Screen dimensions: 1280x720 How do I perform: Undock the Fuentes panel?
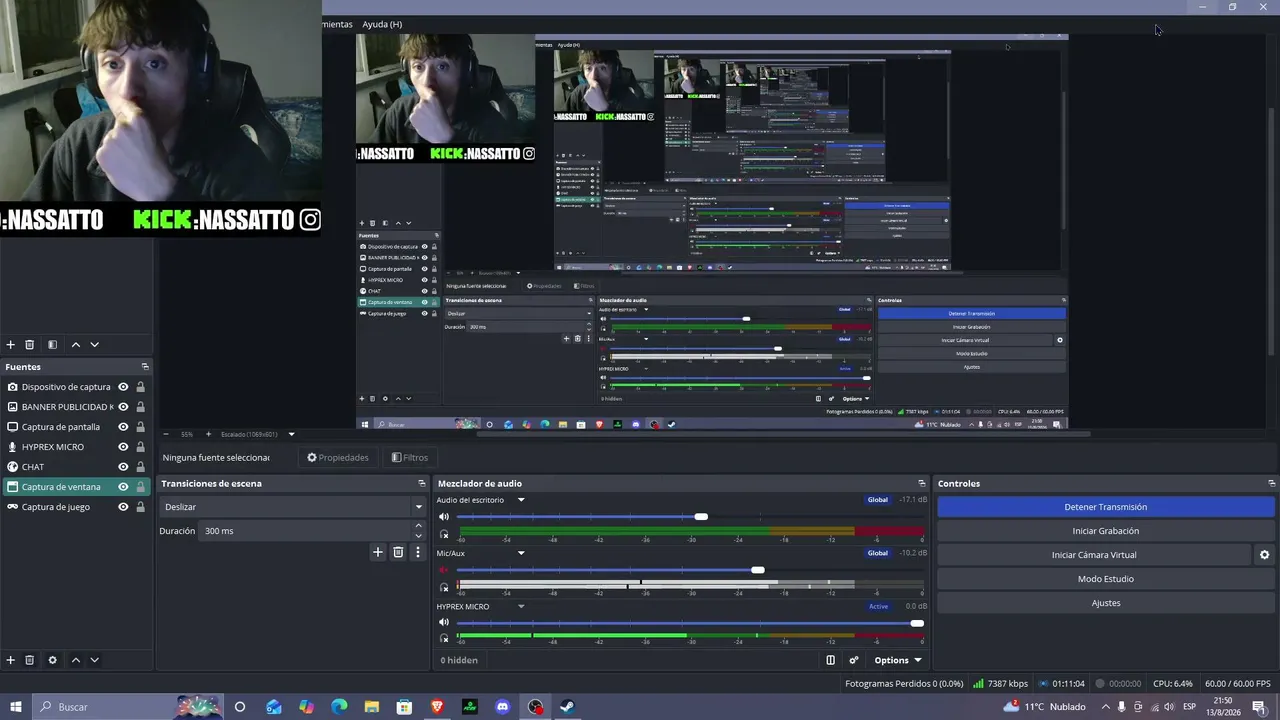pos(145,367)
